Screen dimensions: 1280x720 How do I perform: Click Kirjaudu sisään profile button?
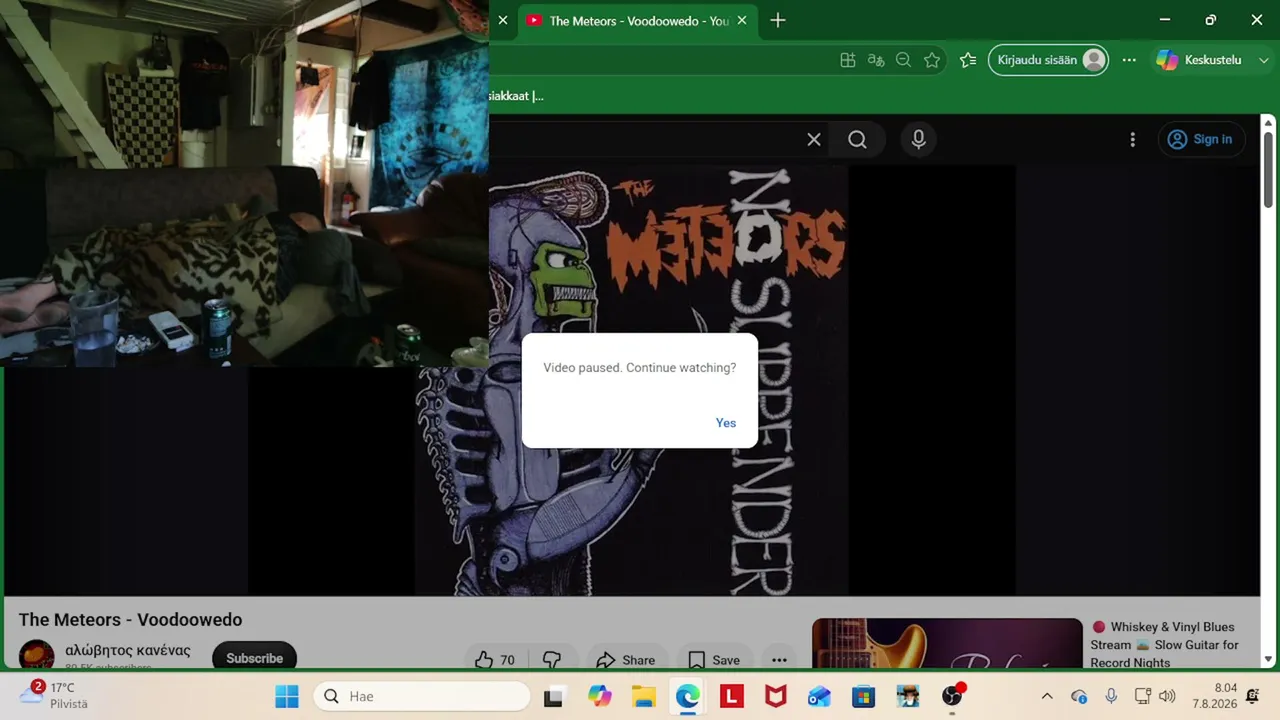click(1048, 60)
